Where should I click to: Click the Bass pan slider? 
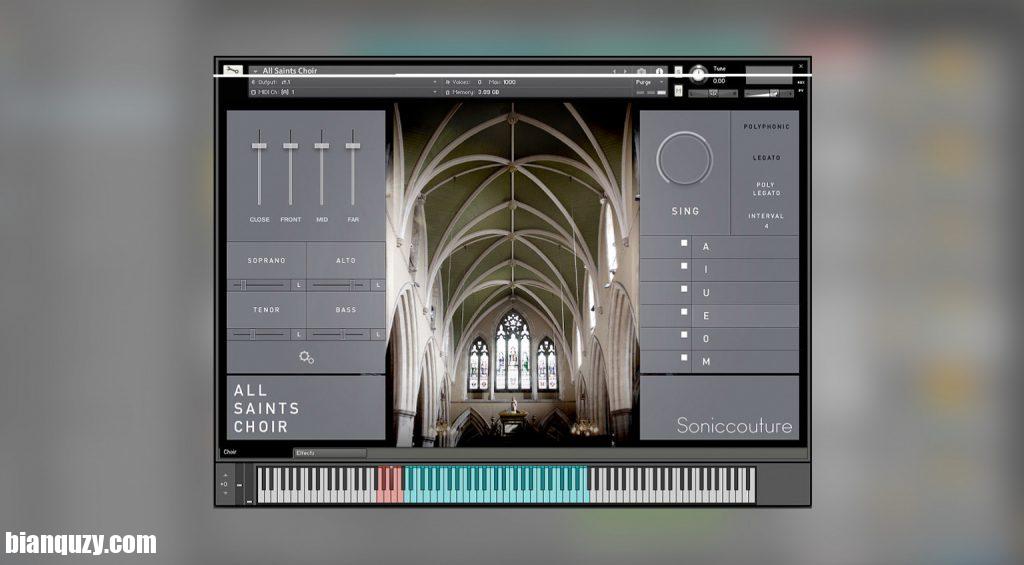338,334
